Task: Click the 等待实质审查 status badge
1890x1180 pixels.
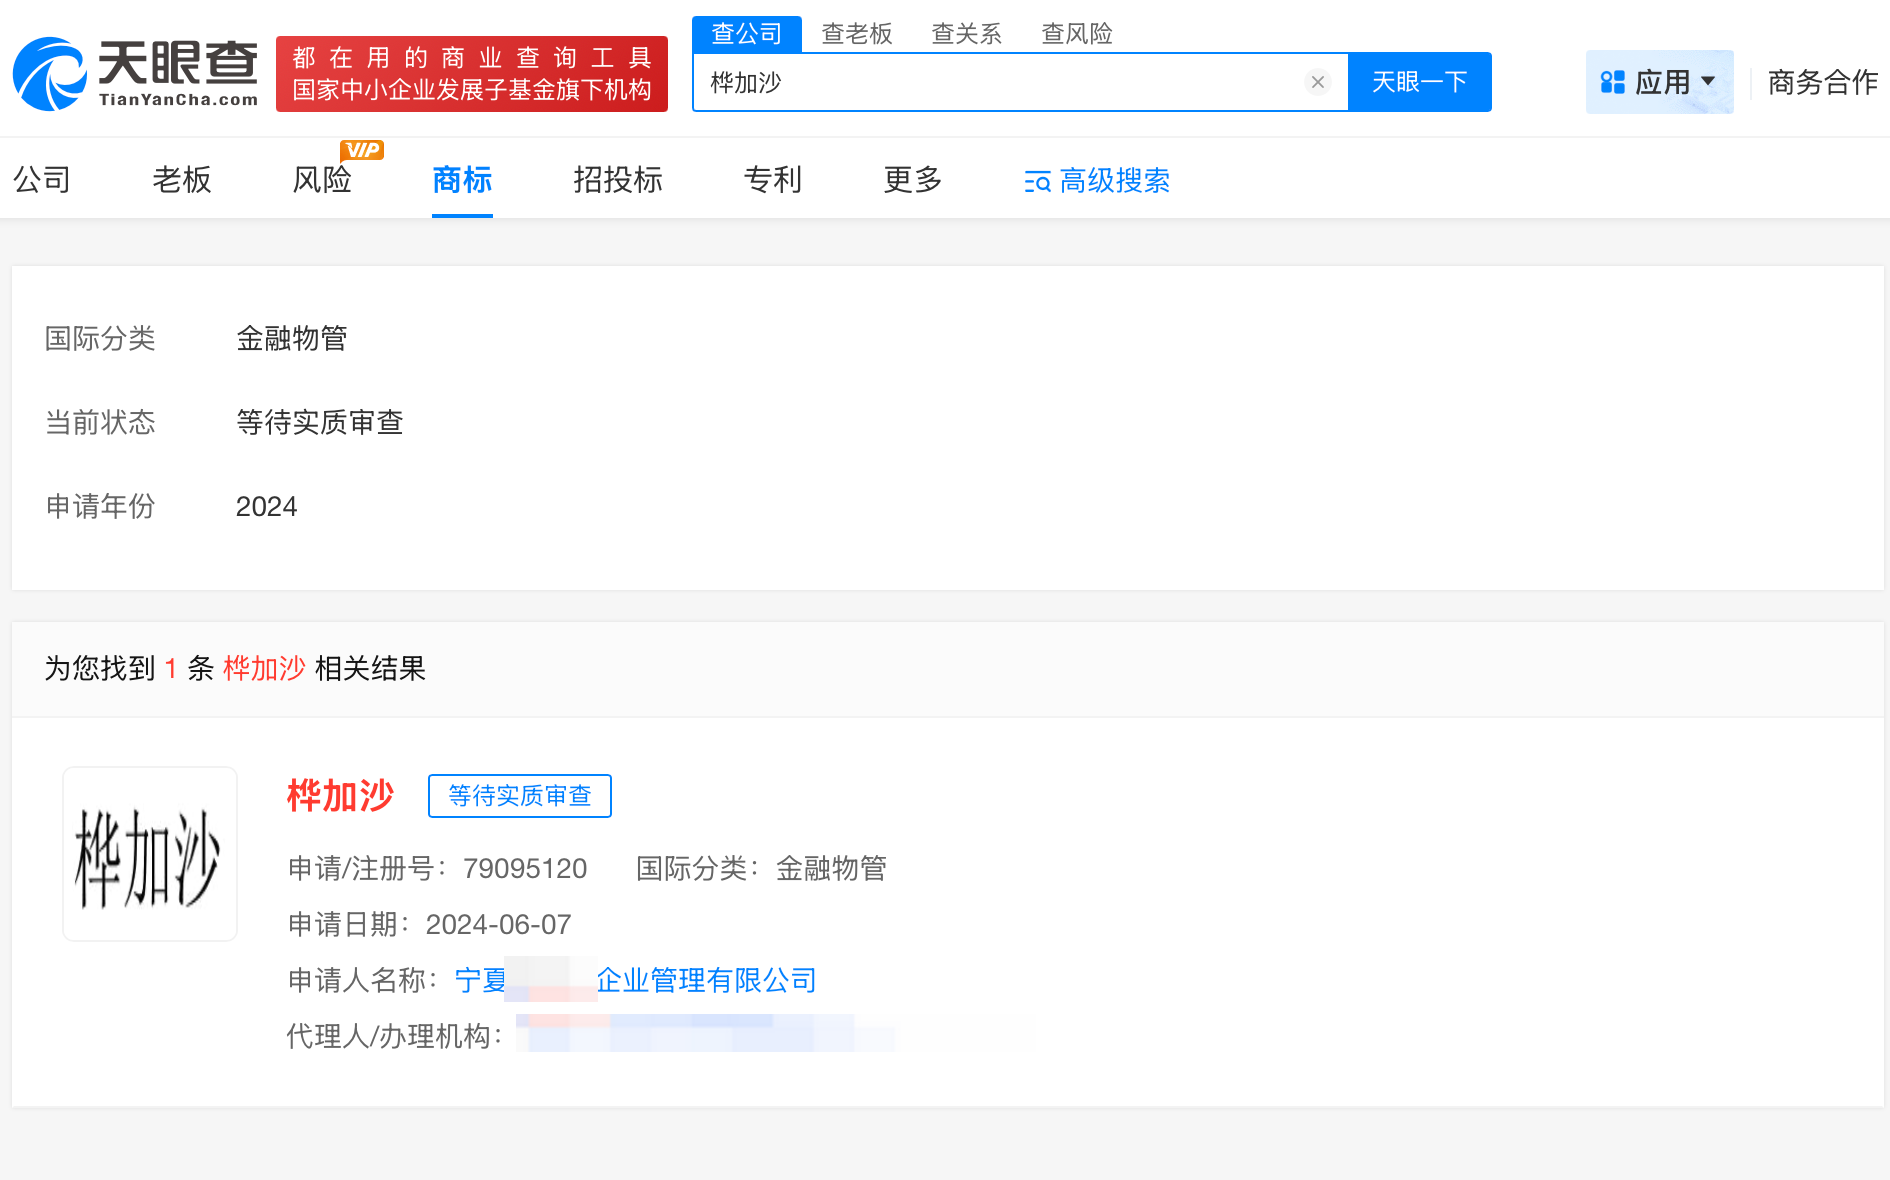Action: tap(519, 796)
